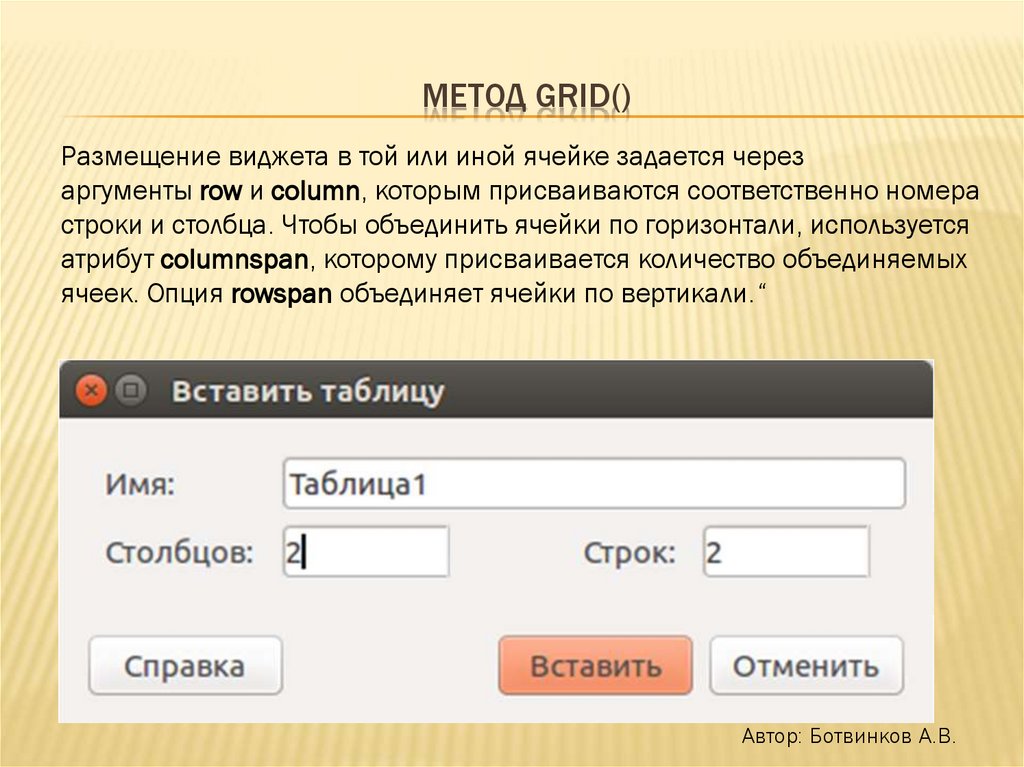Click the author line Ботвинков А.В.
The image size is (1024, 767).
(848, 736)
